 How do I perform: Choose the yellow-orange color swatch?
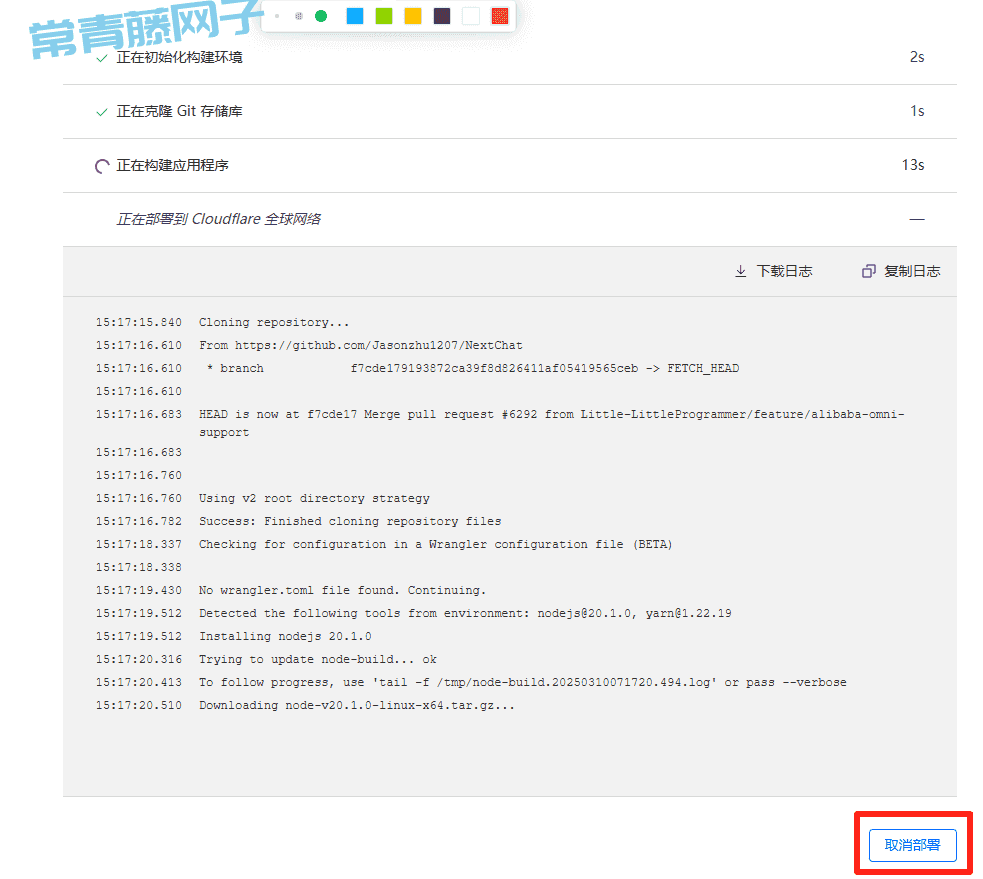[413, 16]
